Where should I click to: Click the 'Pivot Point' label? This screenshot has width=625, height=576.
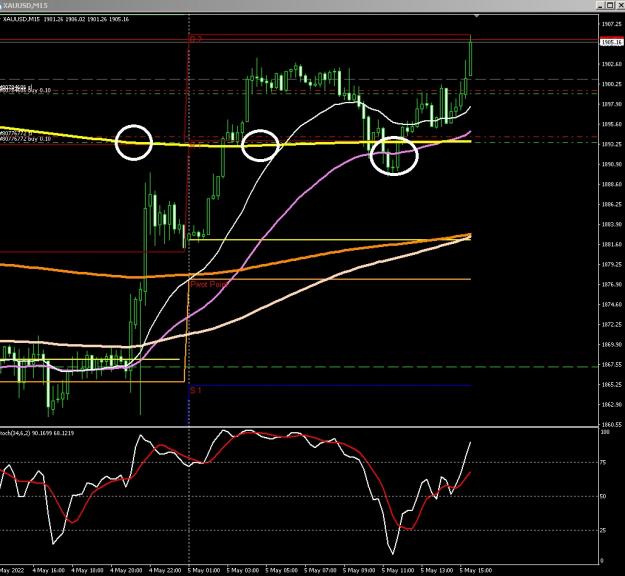coord(209,285)
